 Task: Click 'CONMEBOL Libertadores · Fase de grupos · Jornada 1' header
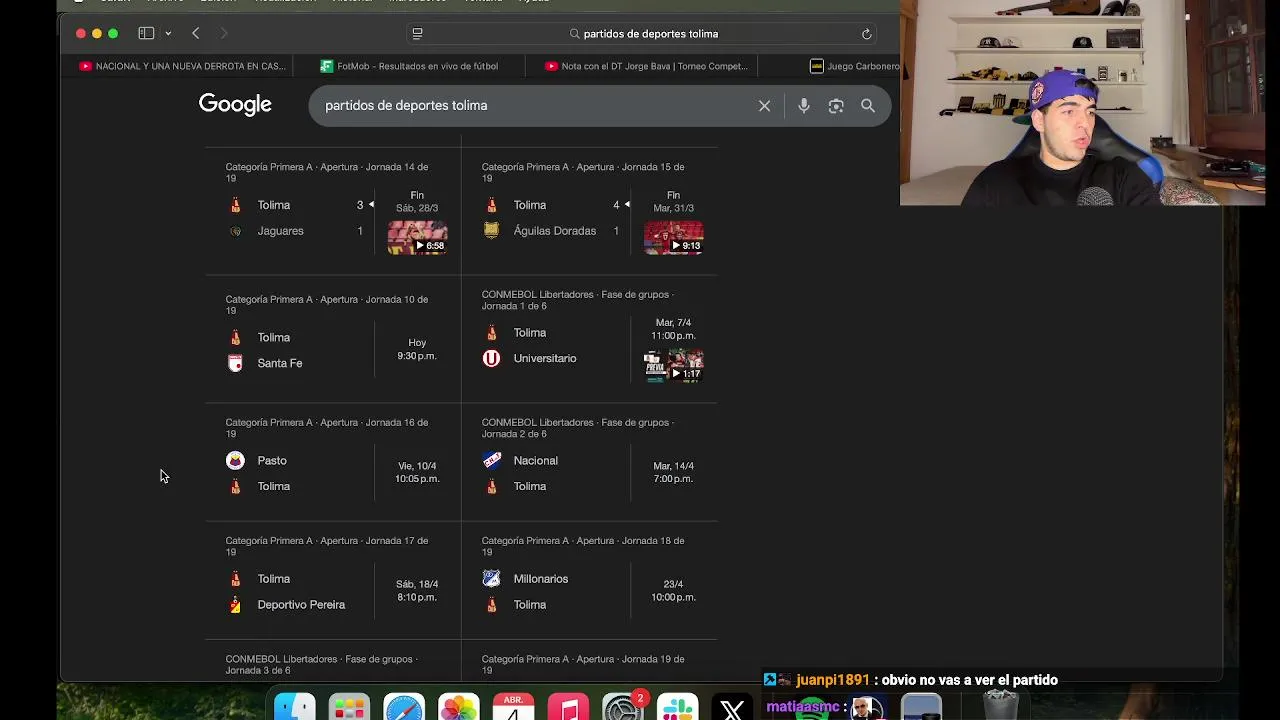[577, 300]
